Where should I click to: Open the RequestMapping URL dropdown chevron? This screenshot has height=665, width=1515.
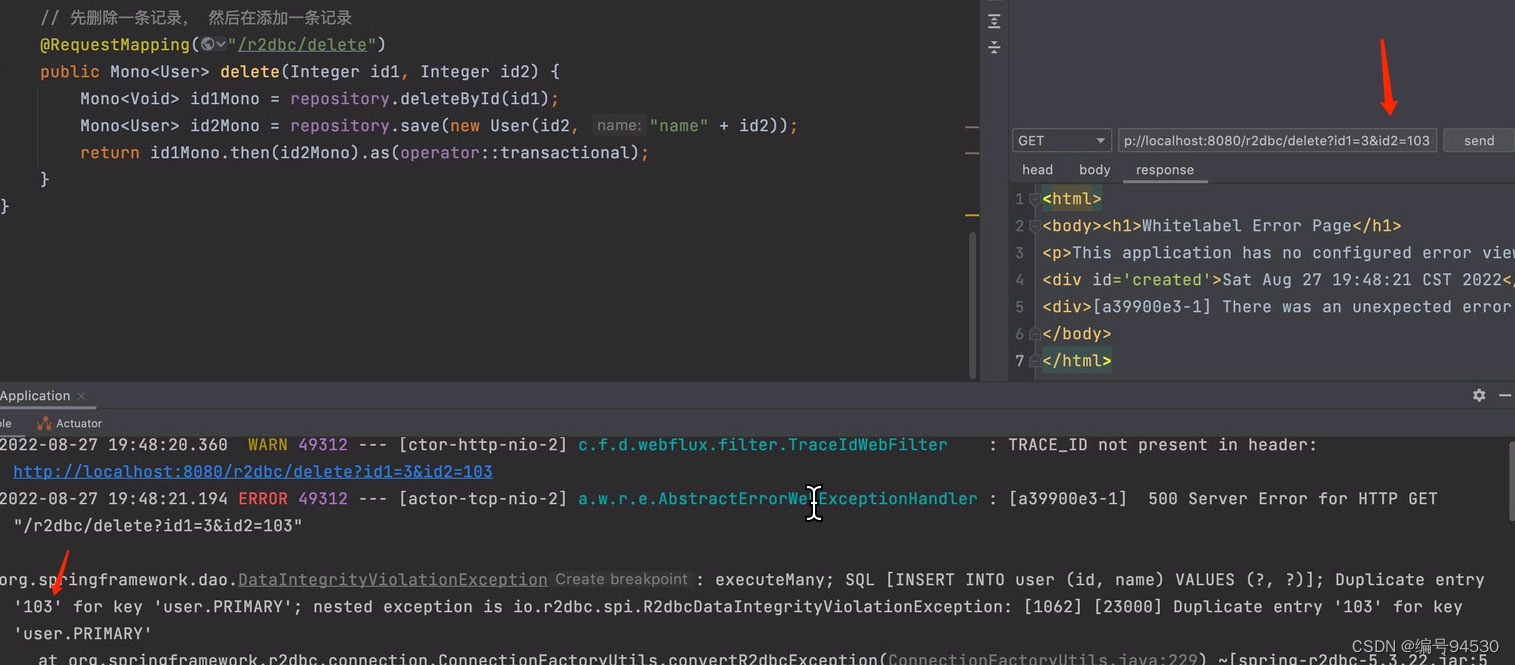click(220, 44)
